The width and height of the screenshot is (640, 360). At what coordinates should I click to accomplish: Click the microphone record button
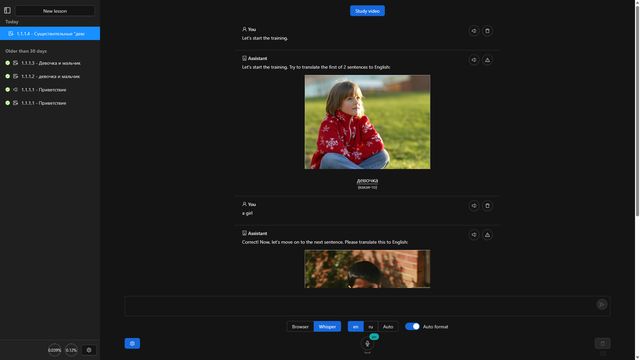click(367, 344)
